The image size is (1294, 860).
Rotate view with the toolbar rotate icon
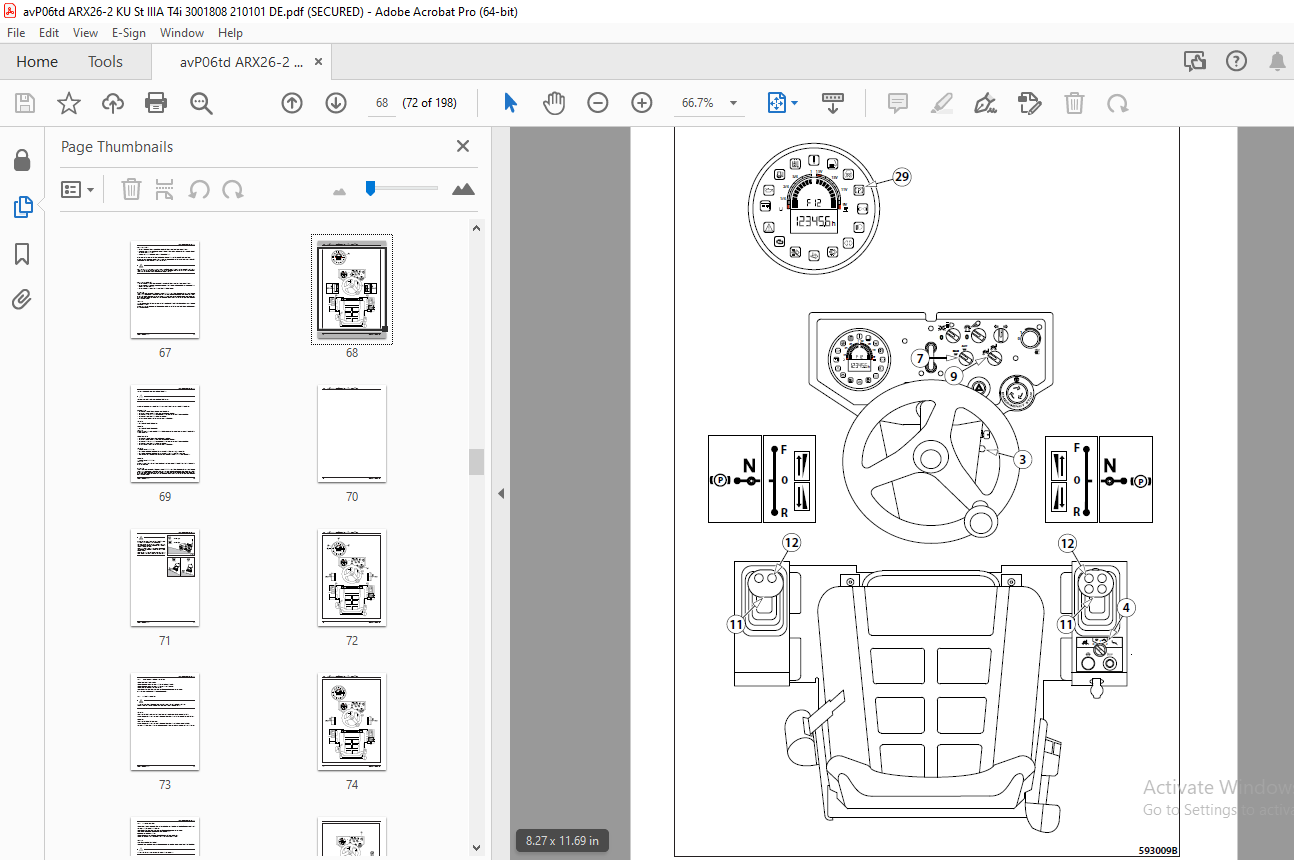pos(1118,103)
